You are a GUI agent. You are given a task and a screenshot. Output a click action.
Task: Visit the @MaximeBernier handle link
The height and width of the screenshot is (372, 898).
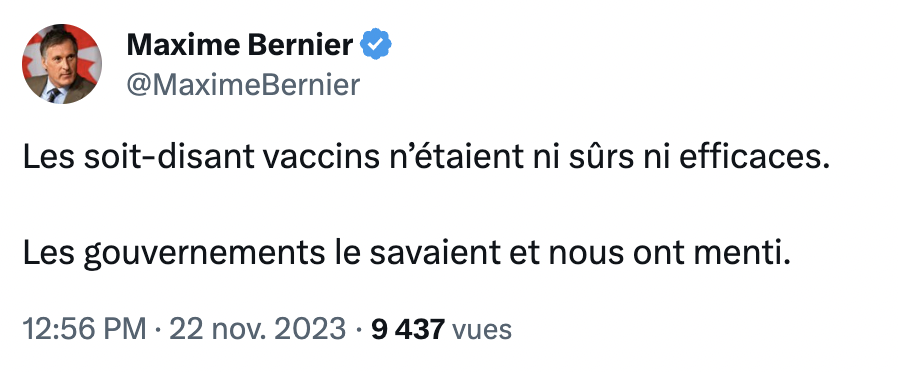(x=243, y=85)
